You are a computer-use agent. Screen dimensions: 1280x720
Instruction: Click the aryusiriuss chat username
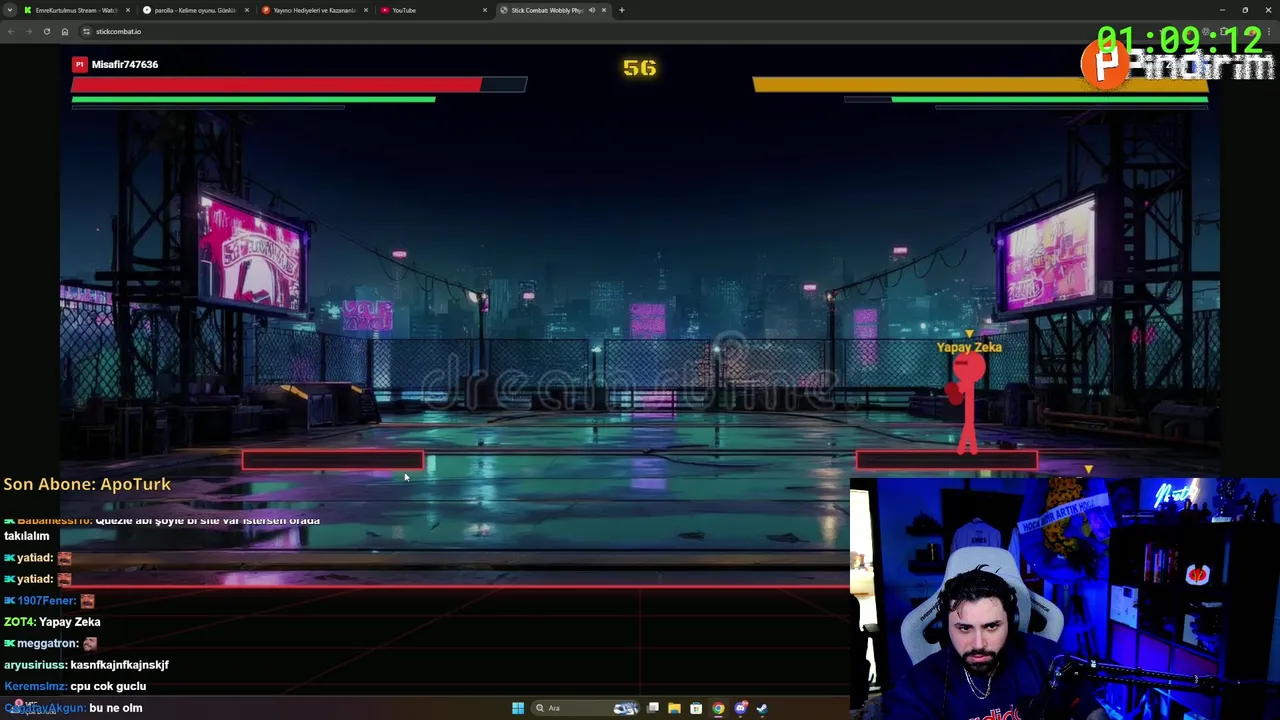[35, 665]
